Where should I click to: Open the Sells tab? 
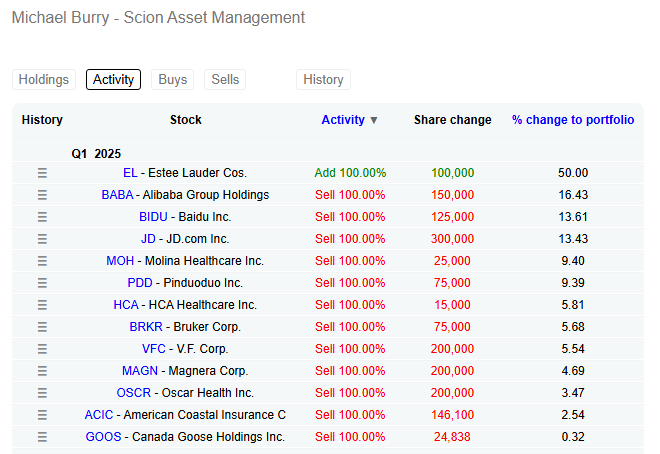[x=225, y=80]
